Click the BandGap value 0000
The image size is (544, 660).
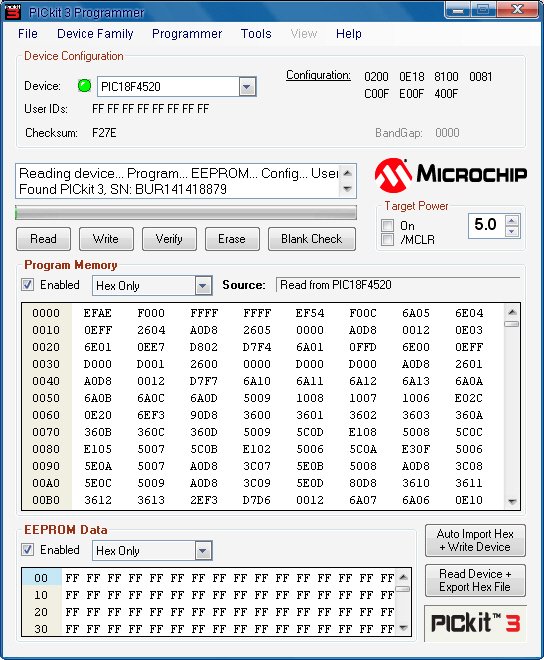447,133
